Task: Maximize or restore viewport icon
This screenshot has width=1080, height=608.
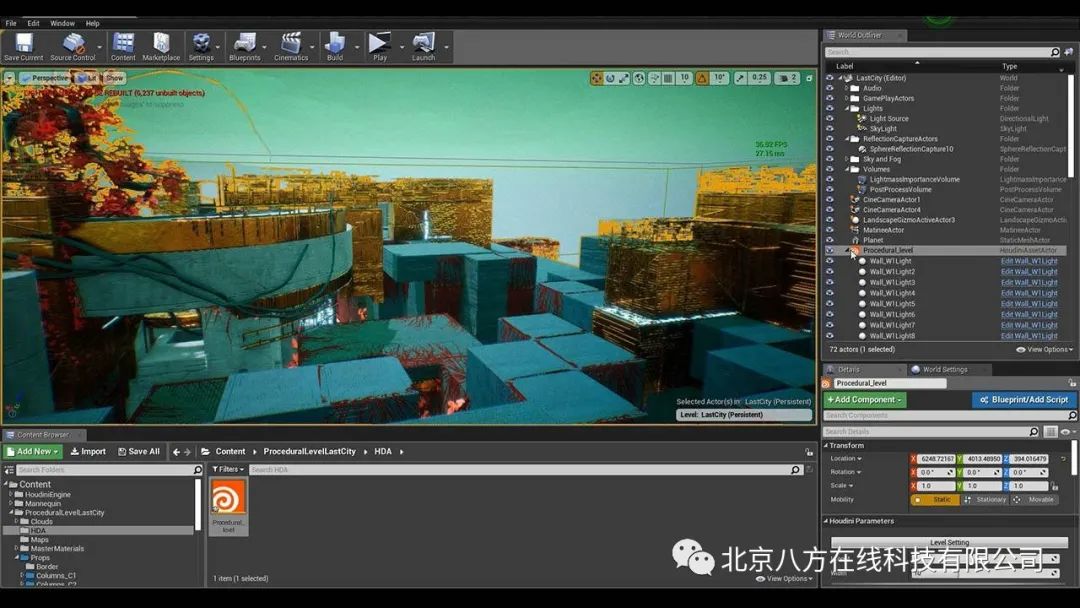Action: tap(809, 78)
